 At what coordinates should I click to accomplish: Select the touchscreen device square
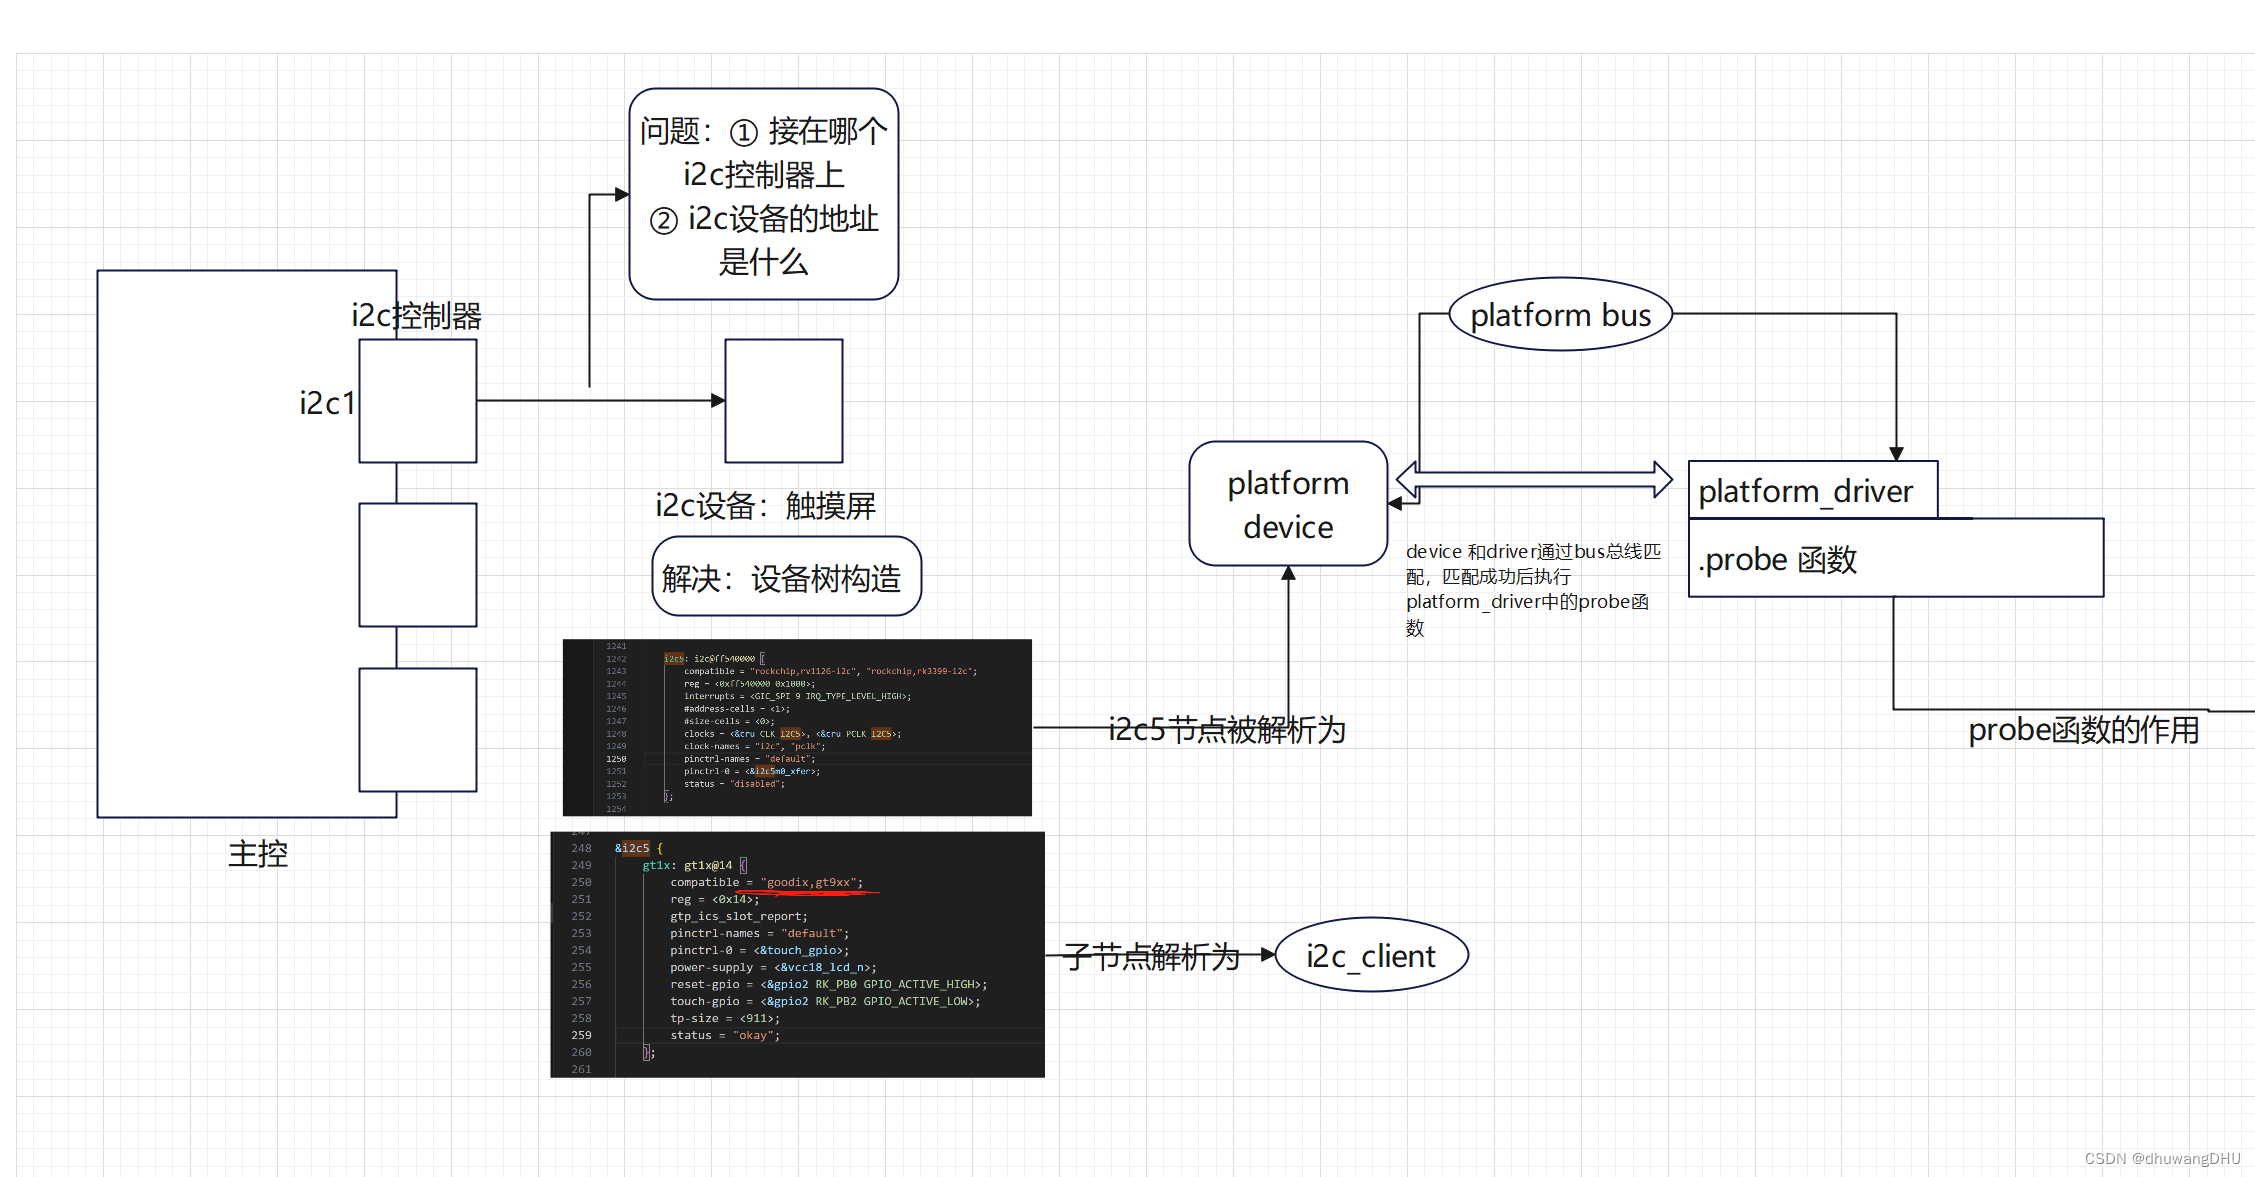784,401
